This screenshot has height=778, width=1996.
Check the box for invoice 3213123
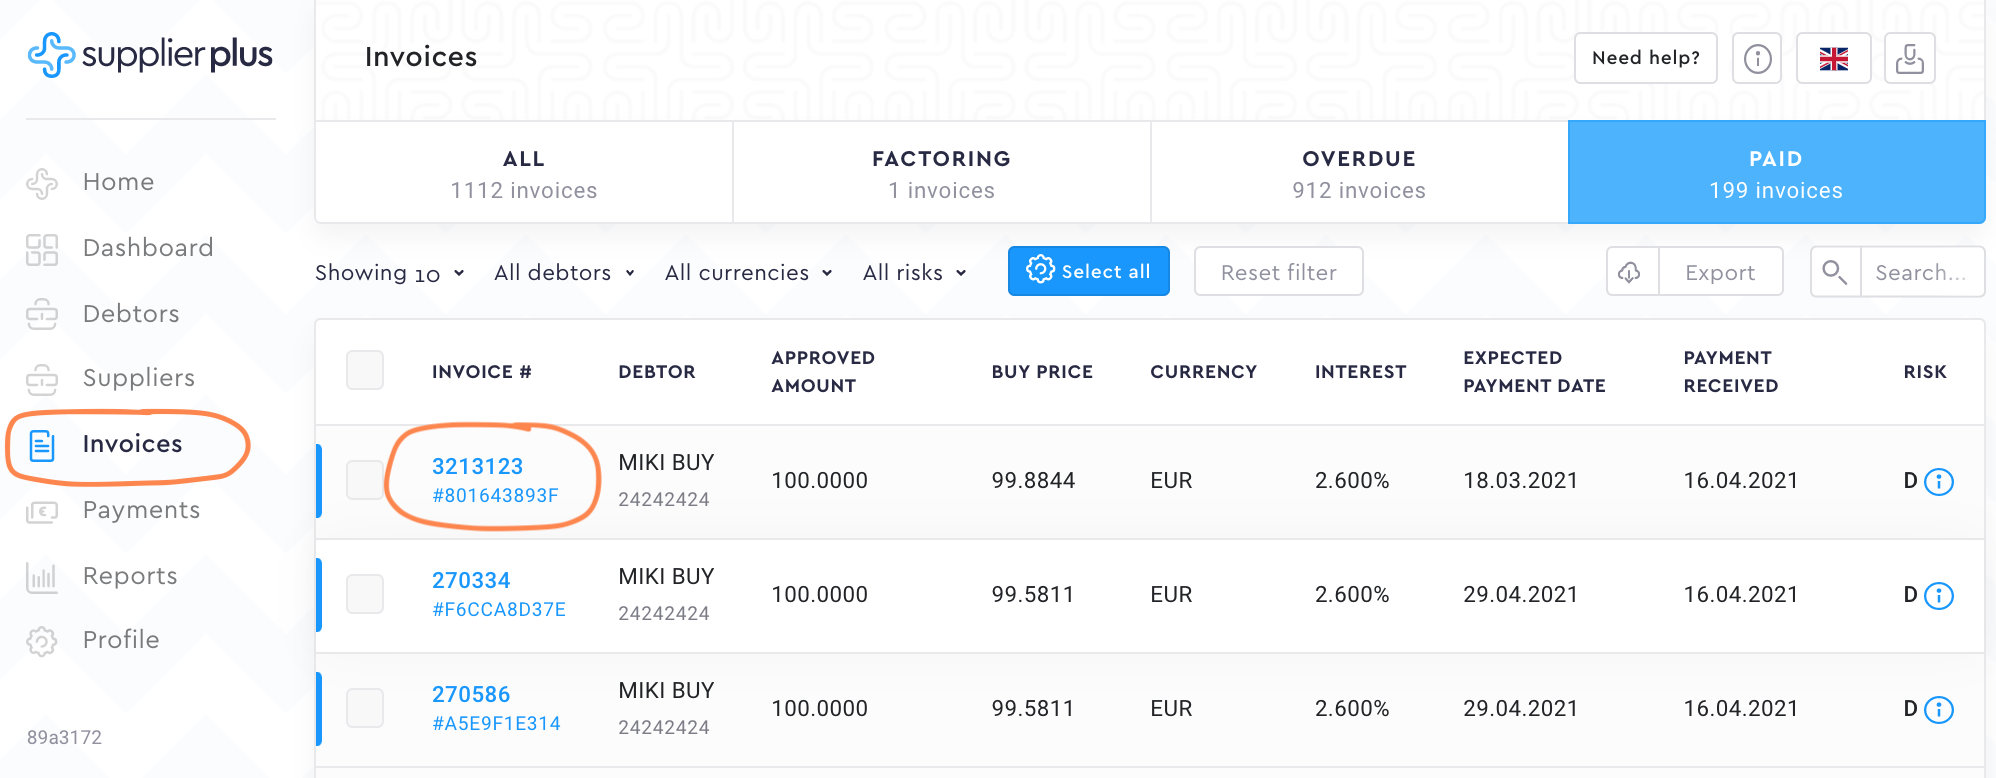pyautogui.click(x=365, y=480)
